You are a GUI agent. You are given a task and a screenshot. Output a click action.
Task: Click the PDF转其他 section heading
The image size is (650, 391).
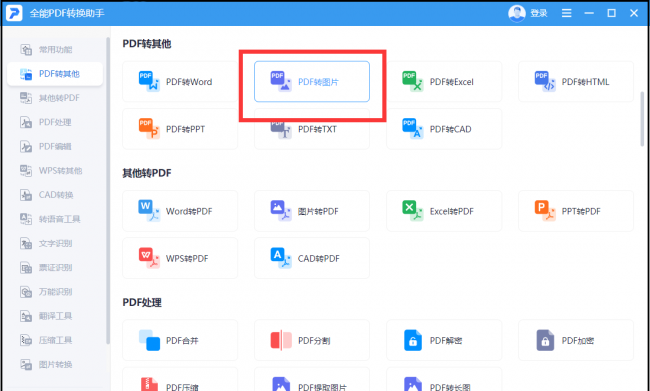tap(147, 44)
